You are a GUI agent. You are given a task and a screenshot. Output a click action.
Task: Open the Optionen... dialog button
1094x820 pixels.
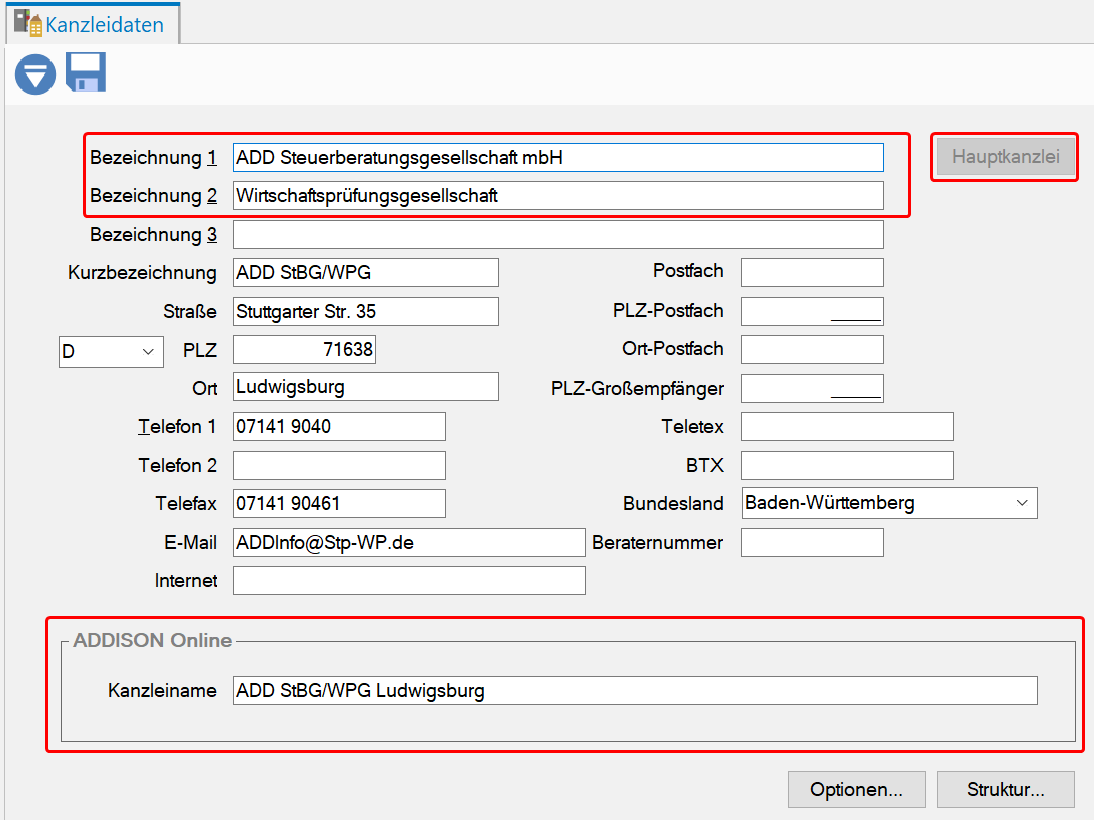click(x=856, y=789)
